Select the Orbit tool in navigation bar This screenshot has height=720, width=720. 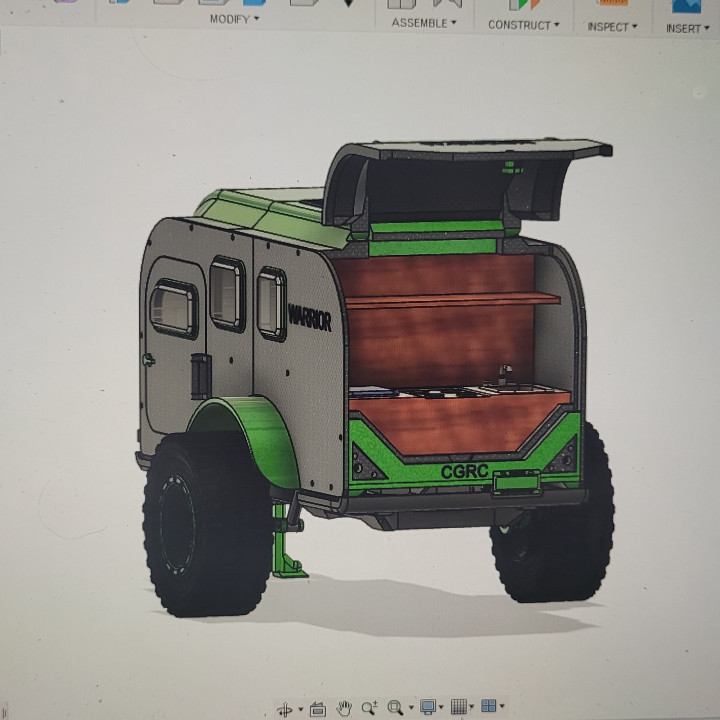[x=285, y=709]
